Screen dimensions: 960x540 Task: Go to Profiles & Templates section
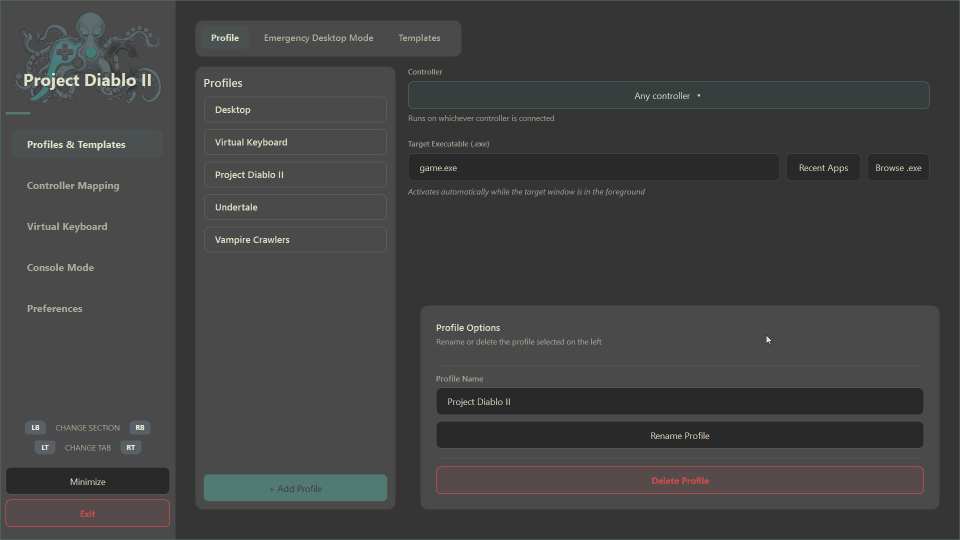click(x=88, y=144)
